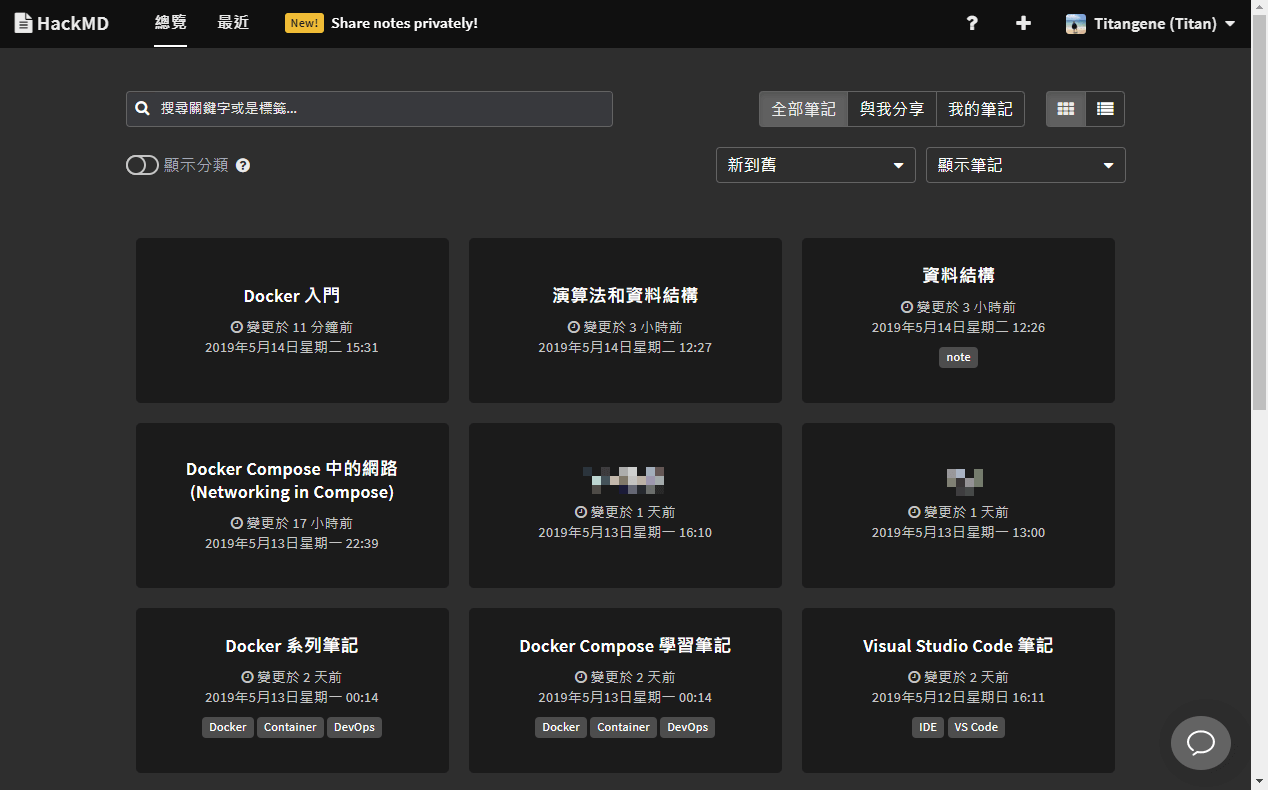Open pixelated note updated 16:10
This screenshot has width=1268, height=790.
(625, 505)
